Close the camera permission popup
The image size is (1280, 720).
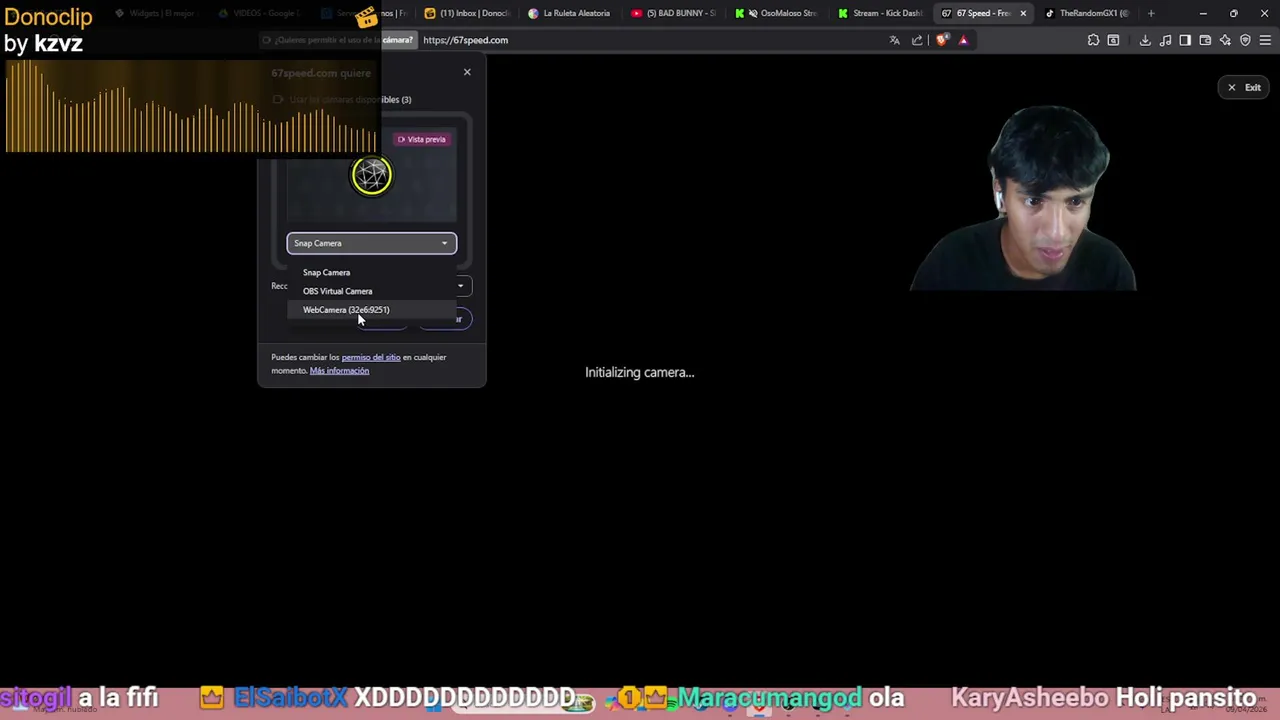pos(467,72)
